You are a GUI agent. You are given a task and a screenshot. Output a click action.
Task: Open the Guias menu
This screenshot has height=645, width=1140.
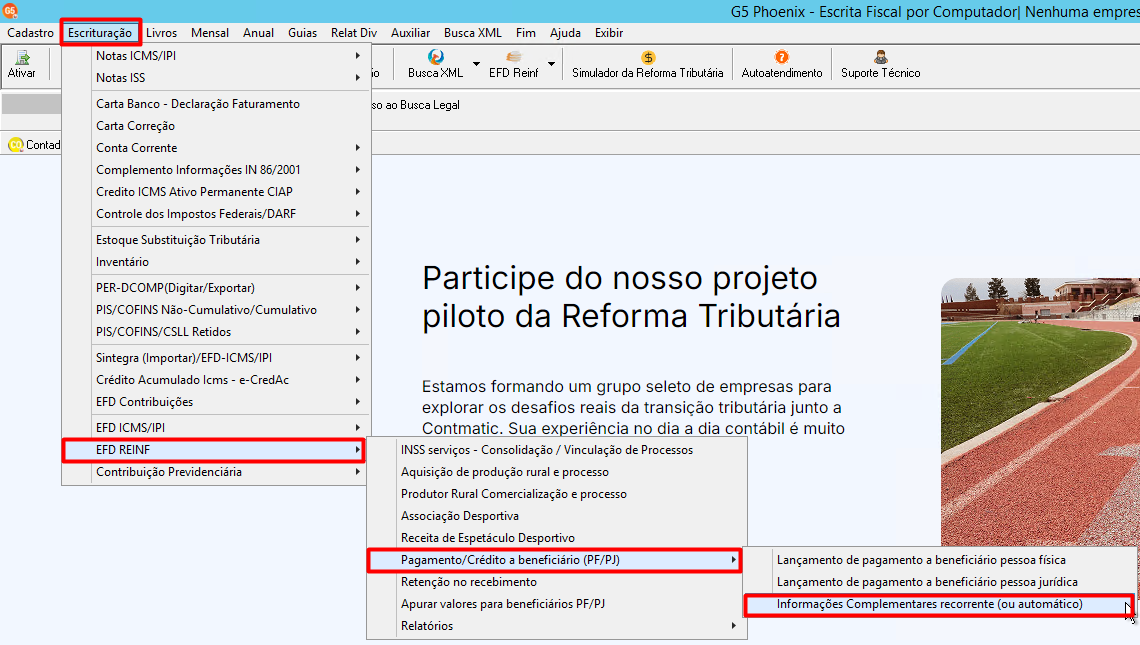[x=302, y=33]
